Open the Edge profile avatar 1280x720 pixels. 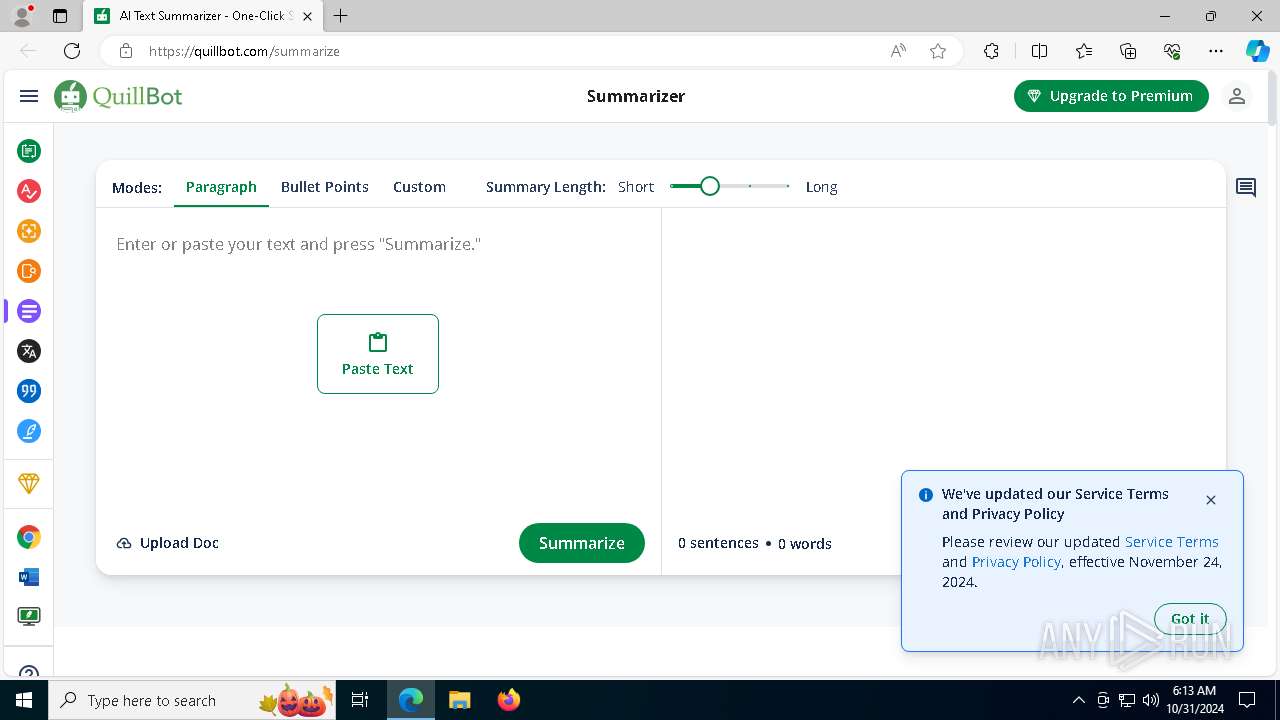click(22, 16)
